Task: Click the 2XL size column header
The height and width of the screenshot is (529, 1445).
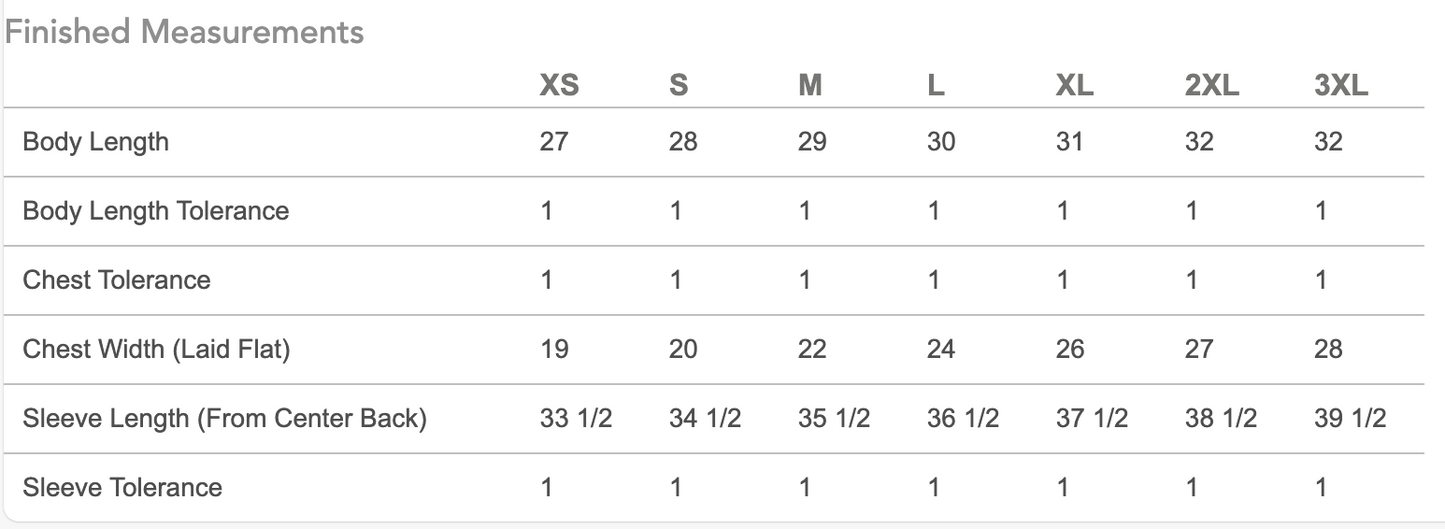Action: click(x=1212, y=86)
